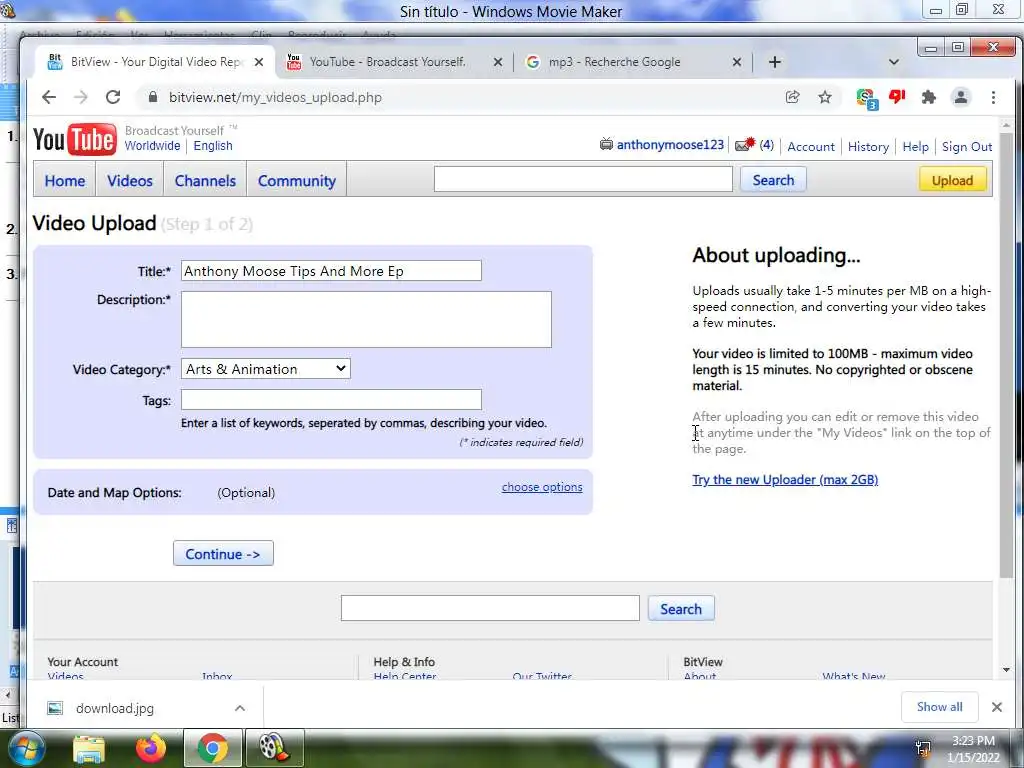Reload the BitView page
Image resolution: width=1024 pixels, height=768 pixels.
pyautogui.click(x=113, y=97)
